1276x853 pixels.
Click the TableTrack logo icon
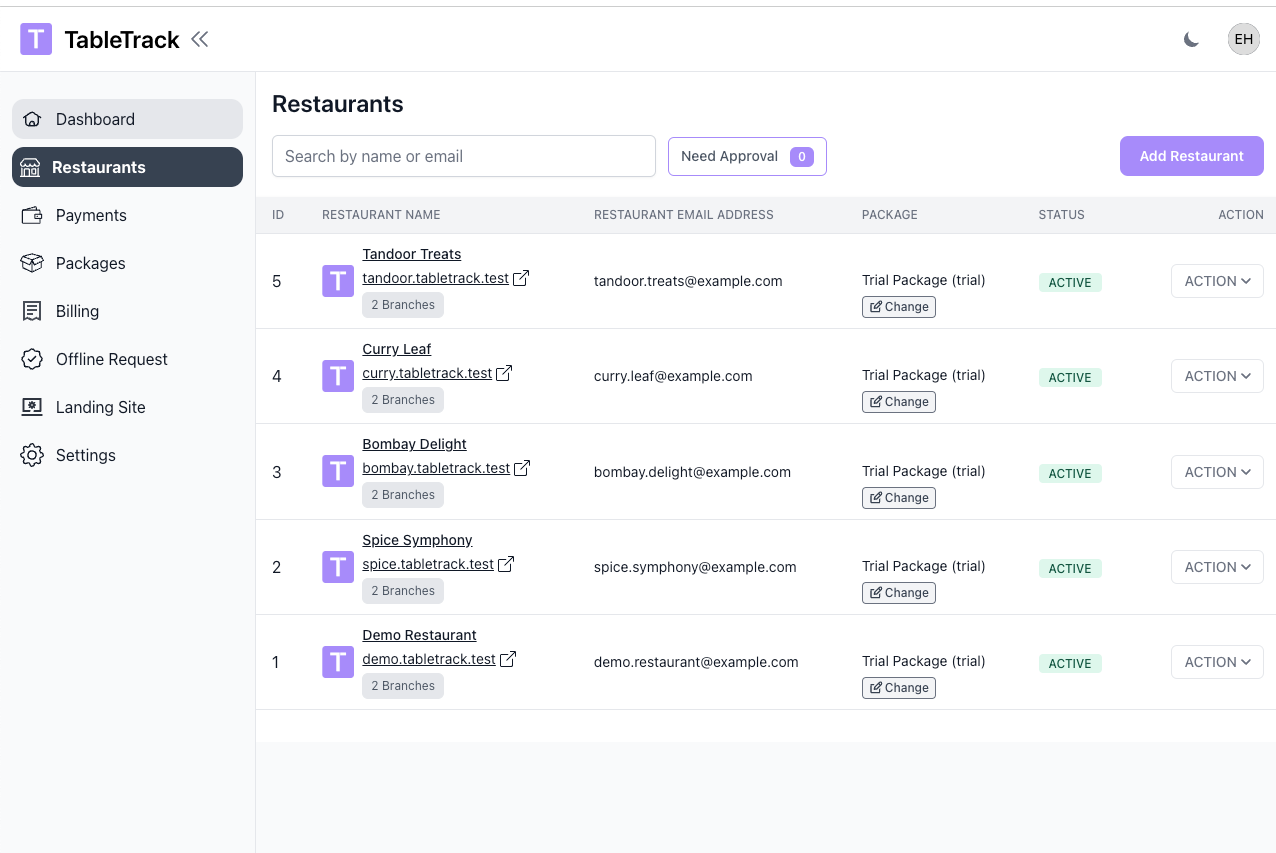(36, 39)
